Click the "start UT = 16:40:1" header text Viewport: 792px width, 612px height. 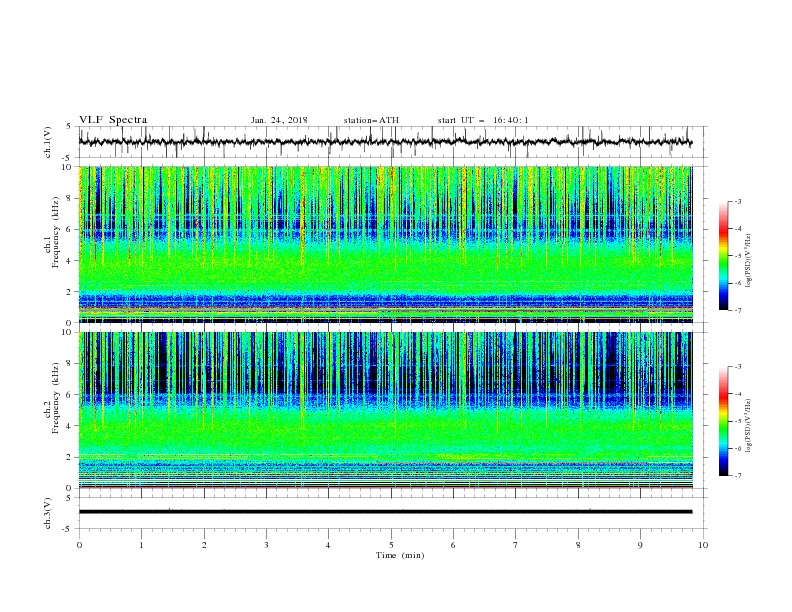point(483,120)
